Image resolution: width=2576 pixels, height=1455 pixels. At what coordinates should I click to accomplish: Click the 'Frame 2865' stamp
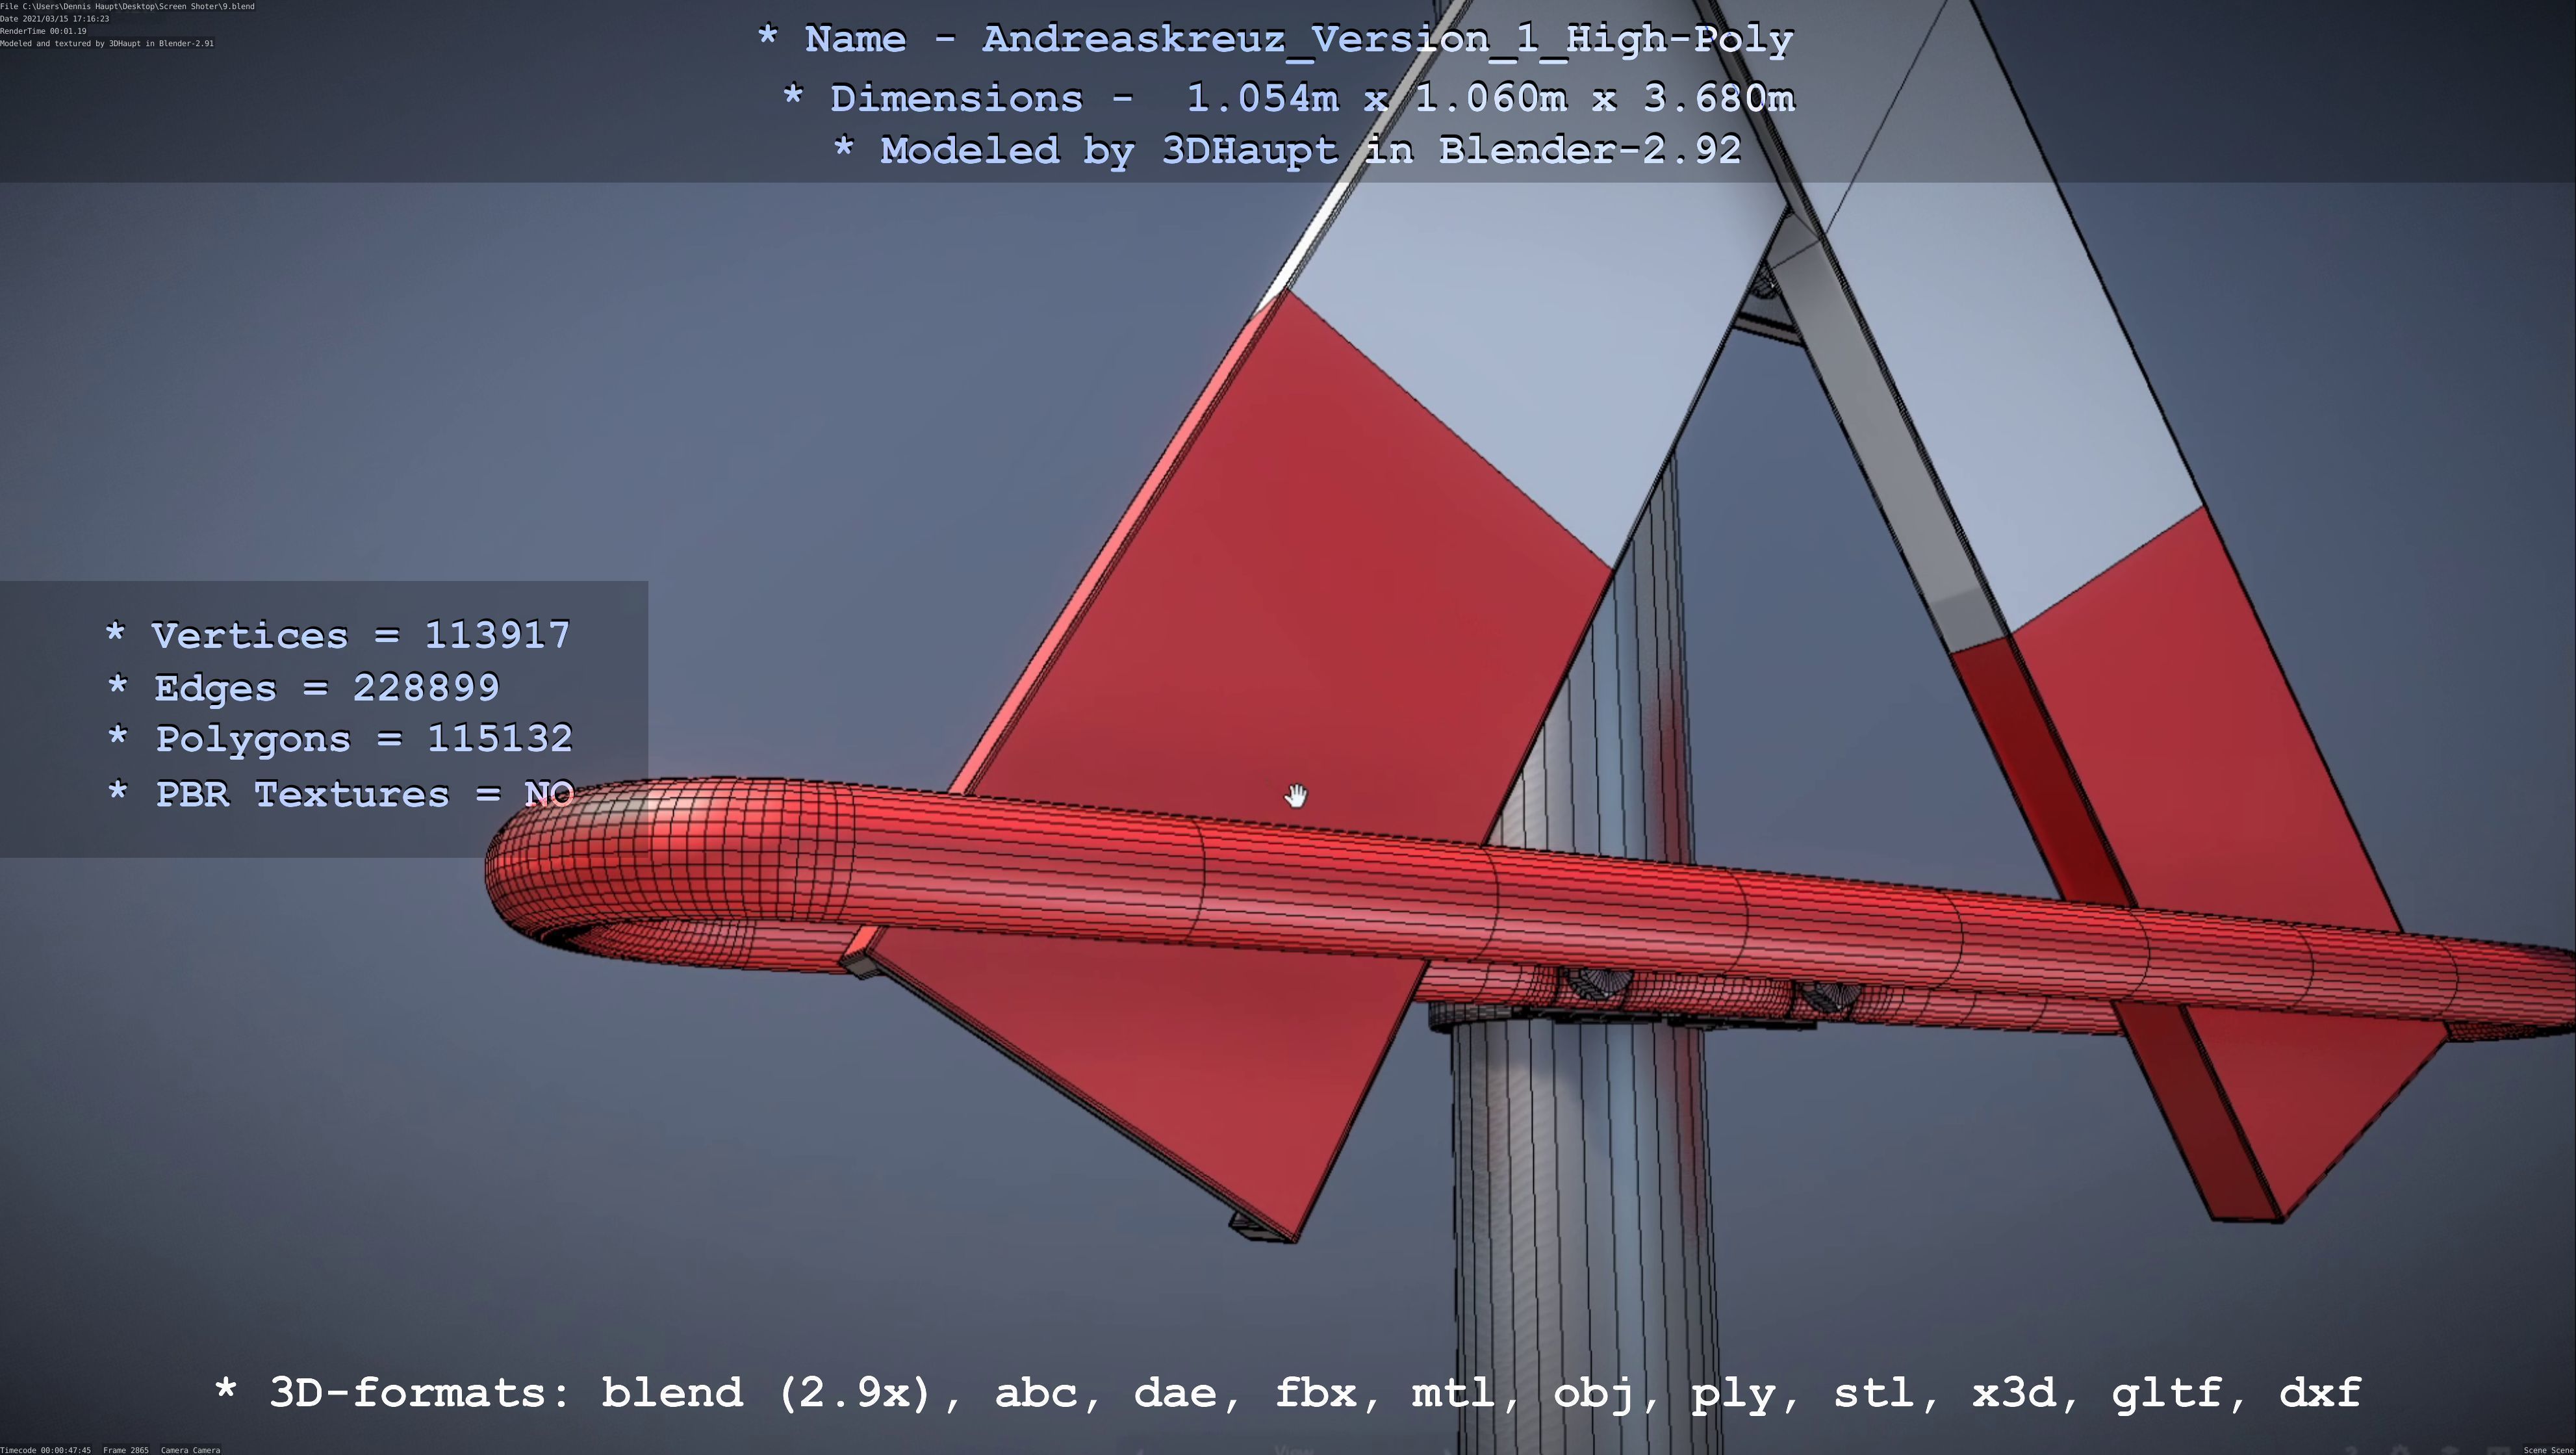(x=126, y=1450)
